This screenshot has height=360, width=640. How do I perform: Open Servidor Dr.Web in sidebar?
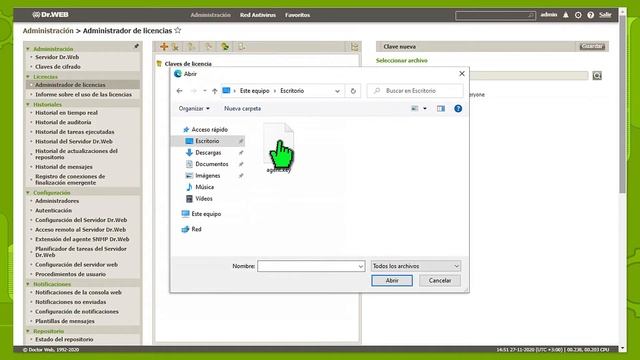click(57, 57)
